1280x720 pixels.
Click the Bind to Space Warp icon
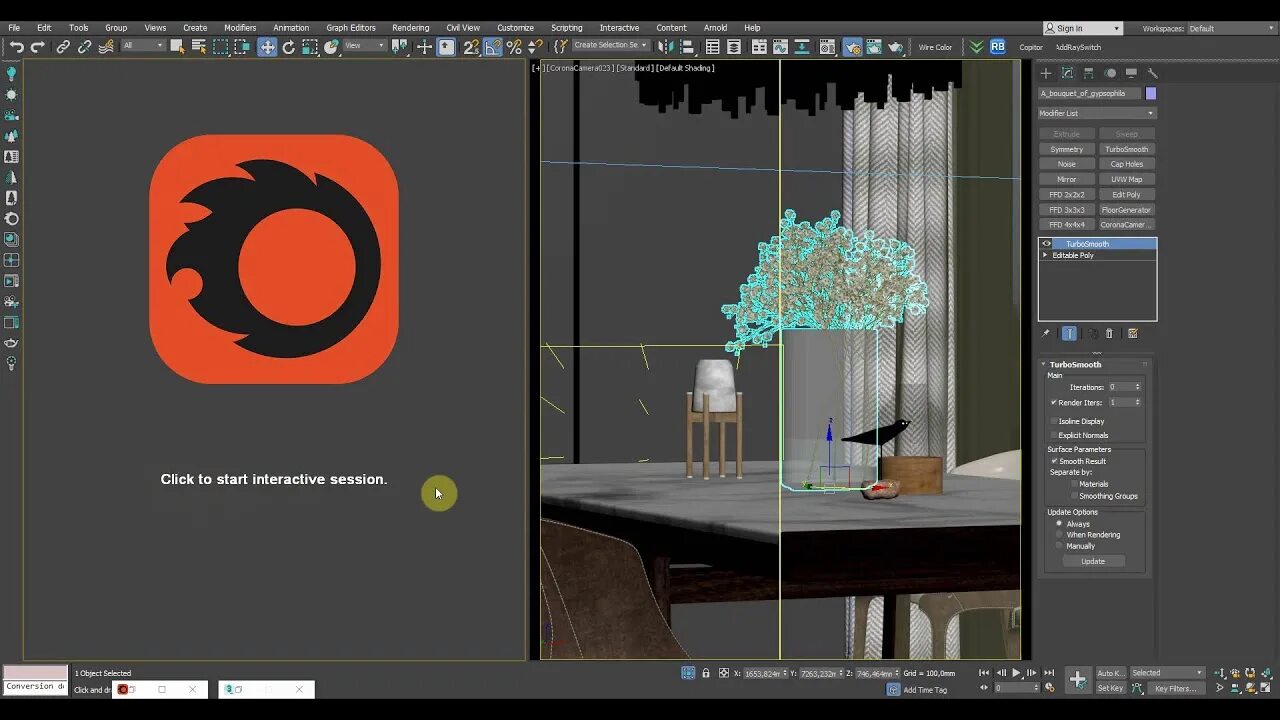click(106, 47)
